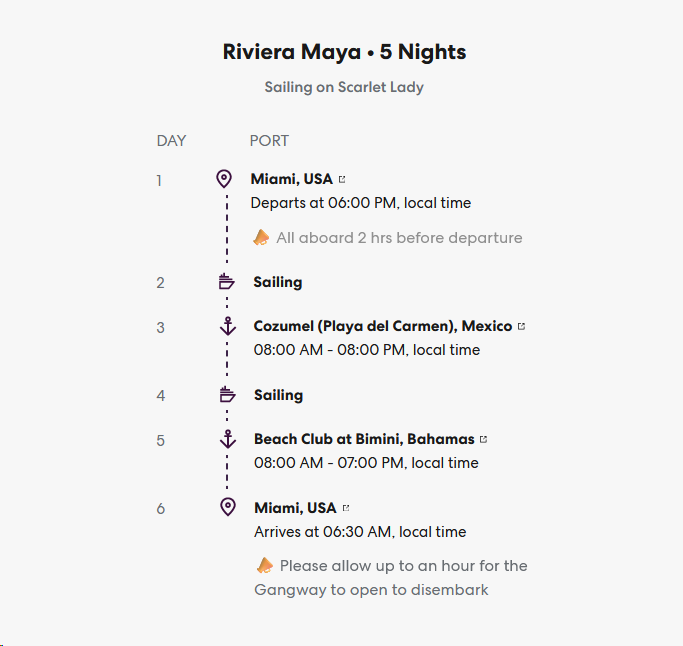Viewport: 683px width, 646px height.
Task: Open the external link icon after Bimini, Bahamas
Action: point(484,439)
